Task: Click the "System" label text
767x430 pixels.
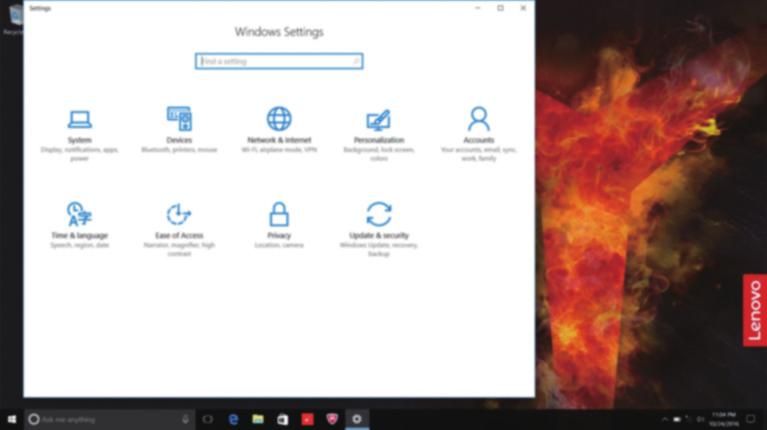Action: pos(79,140)
